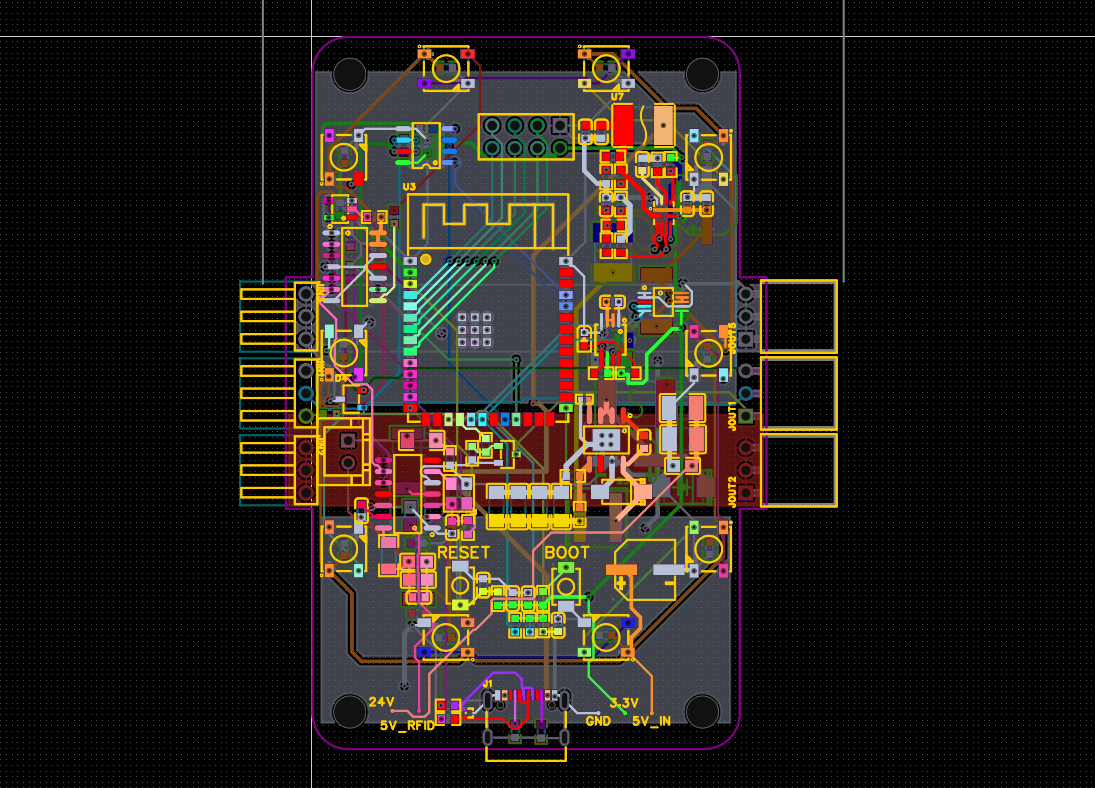Click the 3.3V silkscreen label
The width and height of the screenshot is (1095, 788).
click(624, 703)
